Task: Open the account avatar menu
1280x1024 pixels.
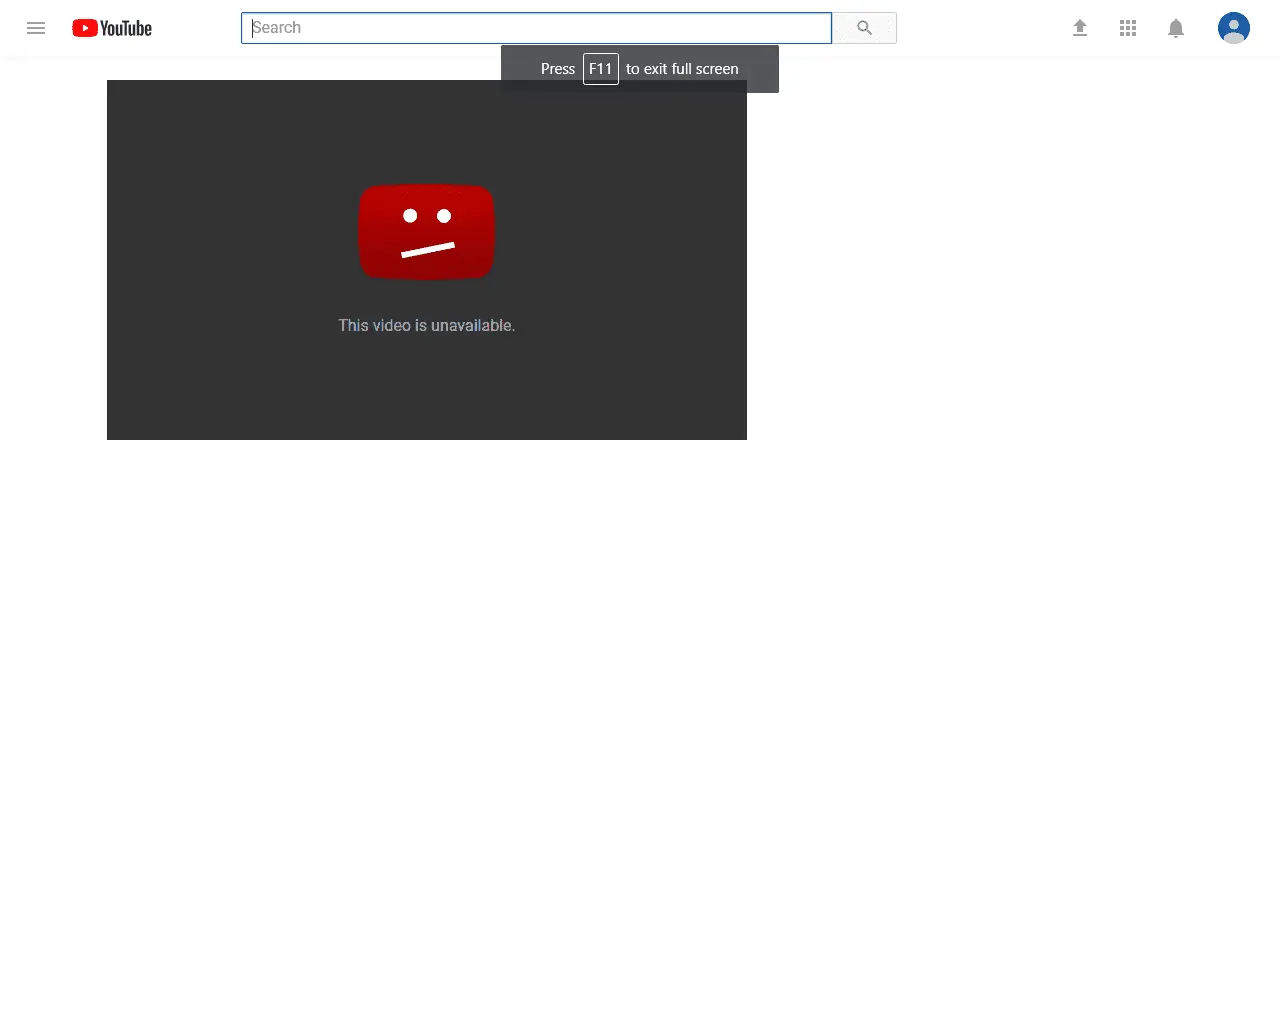Action: pyautogui.click(x=1233, y=28)
